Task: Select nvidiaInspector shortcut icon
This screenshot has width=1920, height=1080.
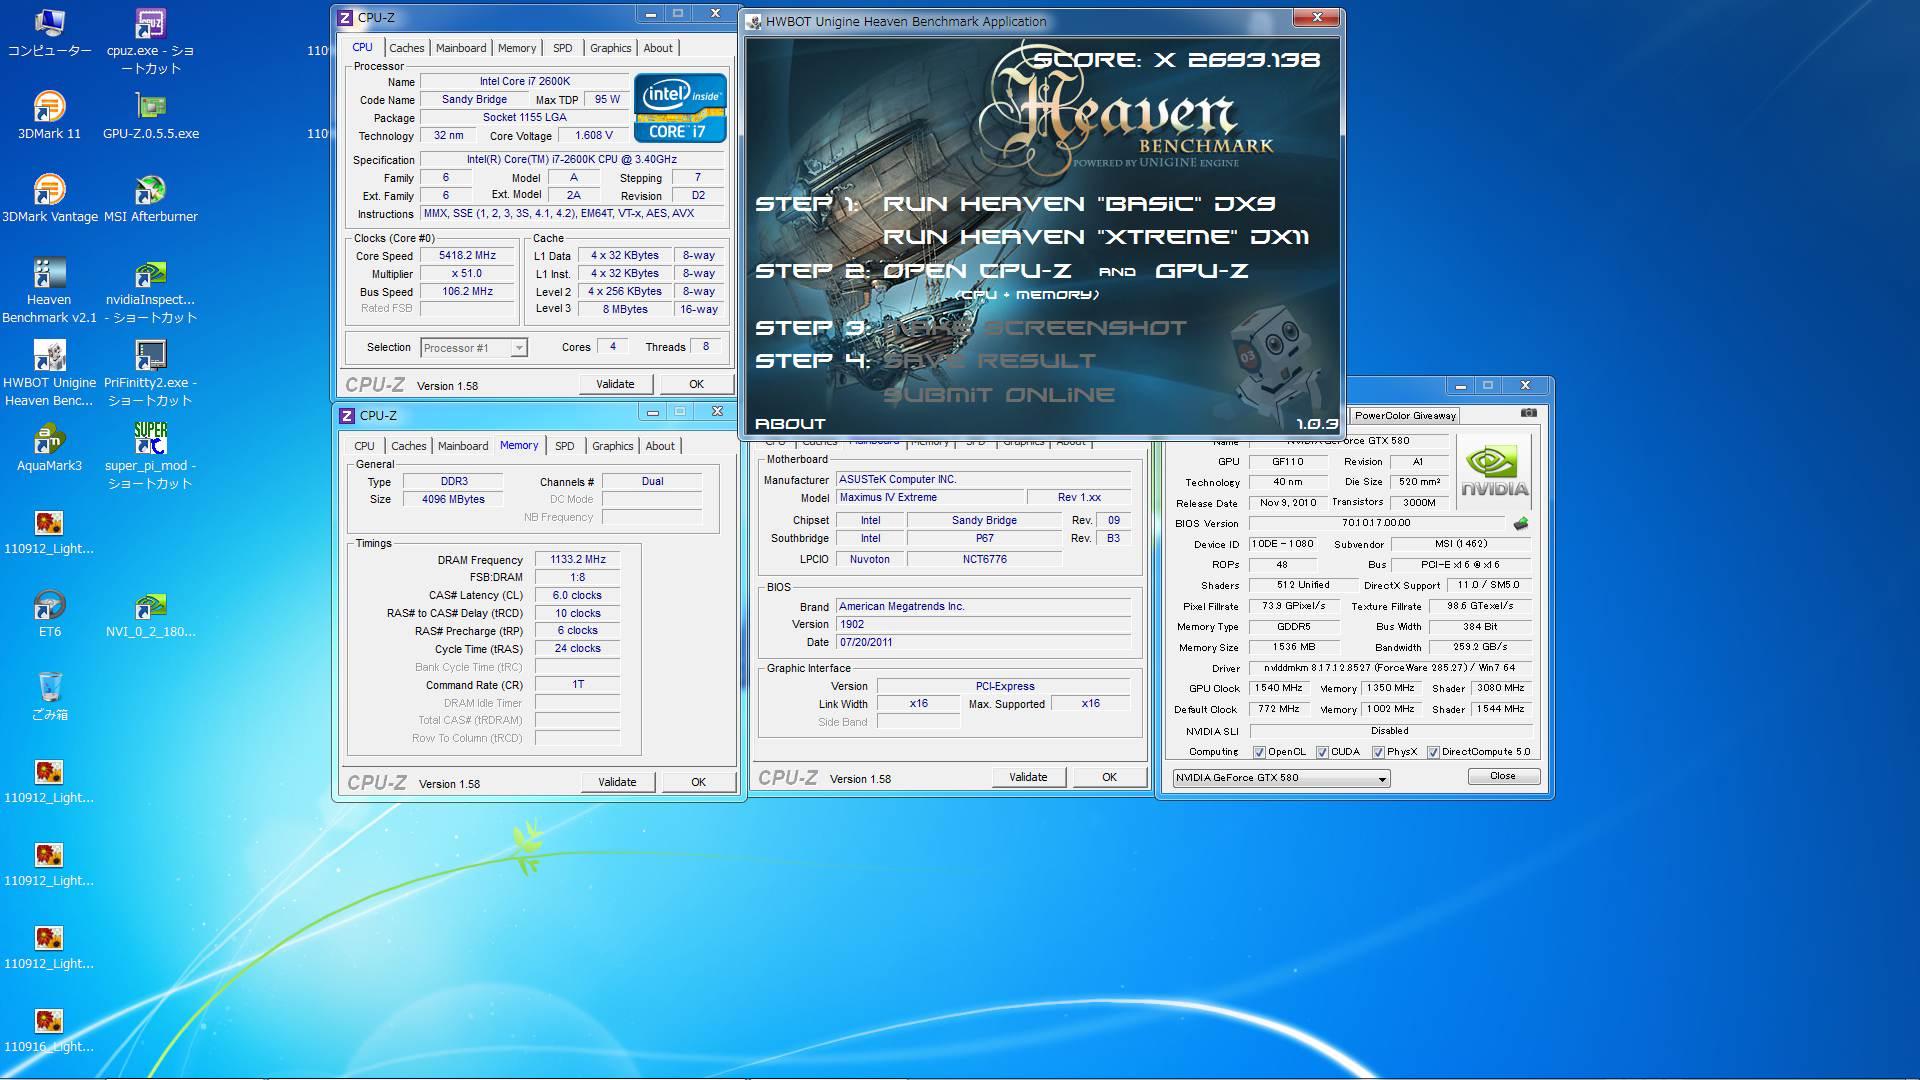Action: [x=150, y=290]
